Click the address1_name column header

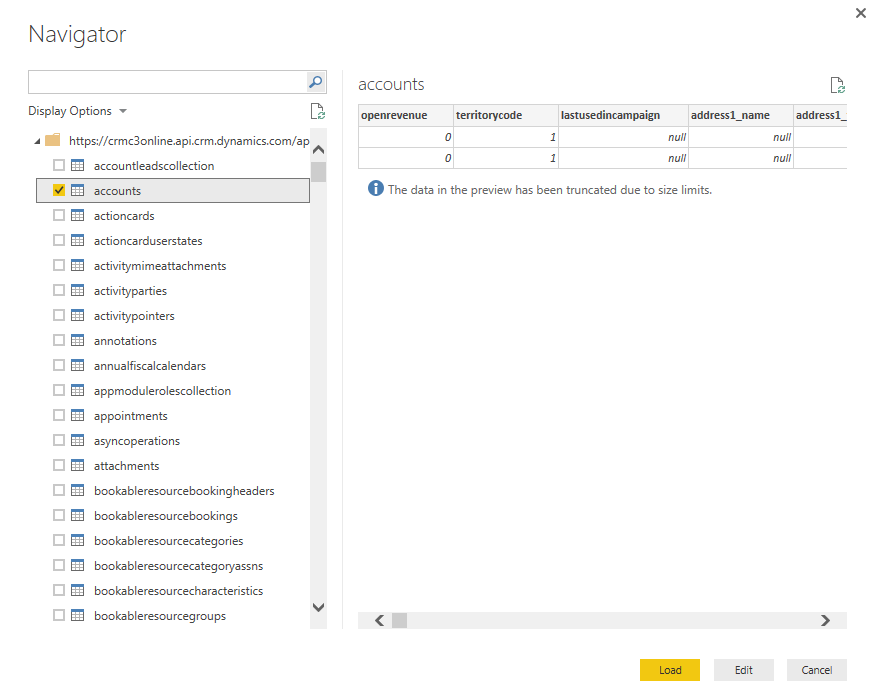tap(741, 116)
